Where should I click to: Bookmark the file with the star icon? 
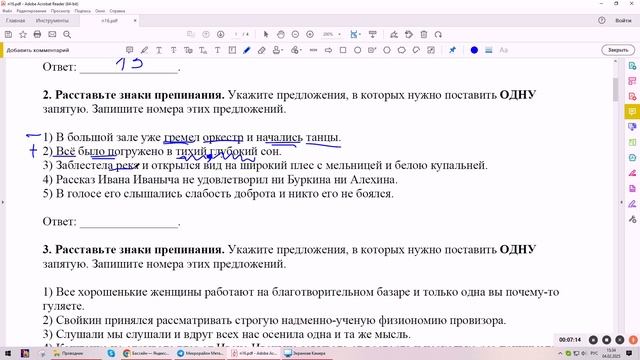[x=23, y=35]
